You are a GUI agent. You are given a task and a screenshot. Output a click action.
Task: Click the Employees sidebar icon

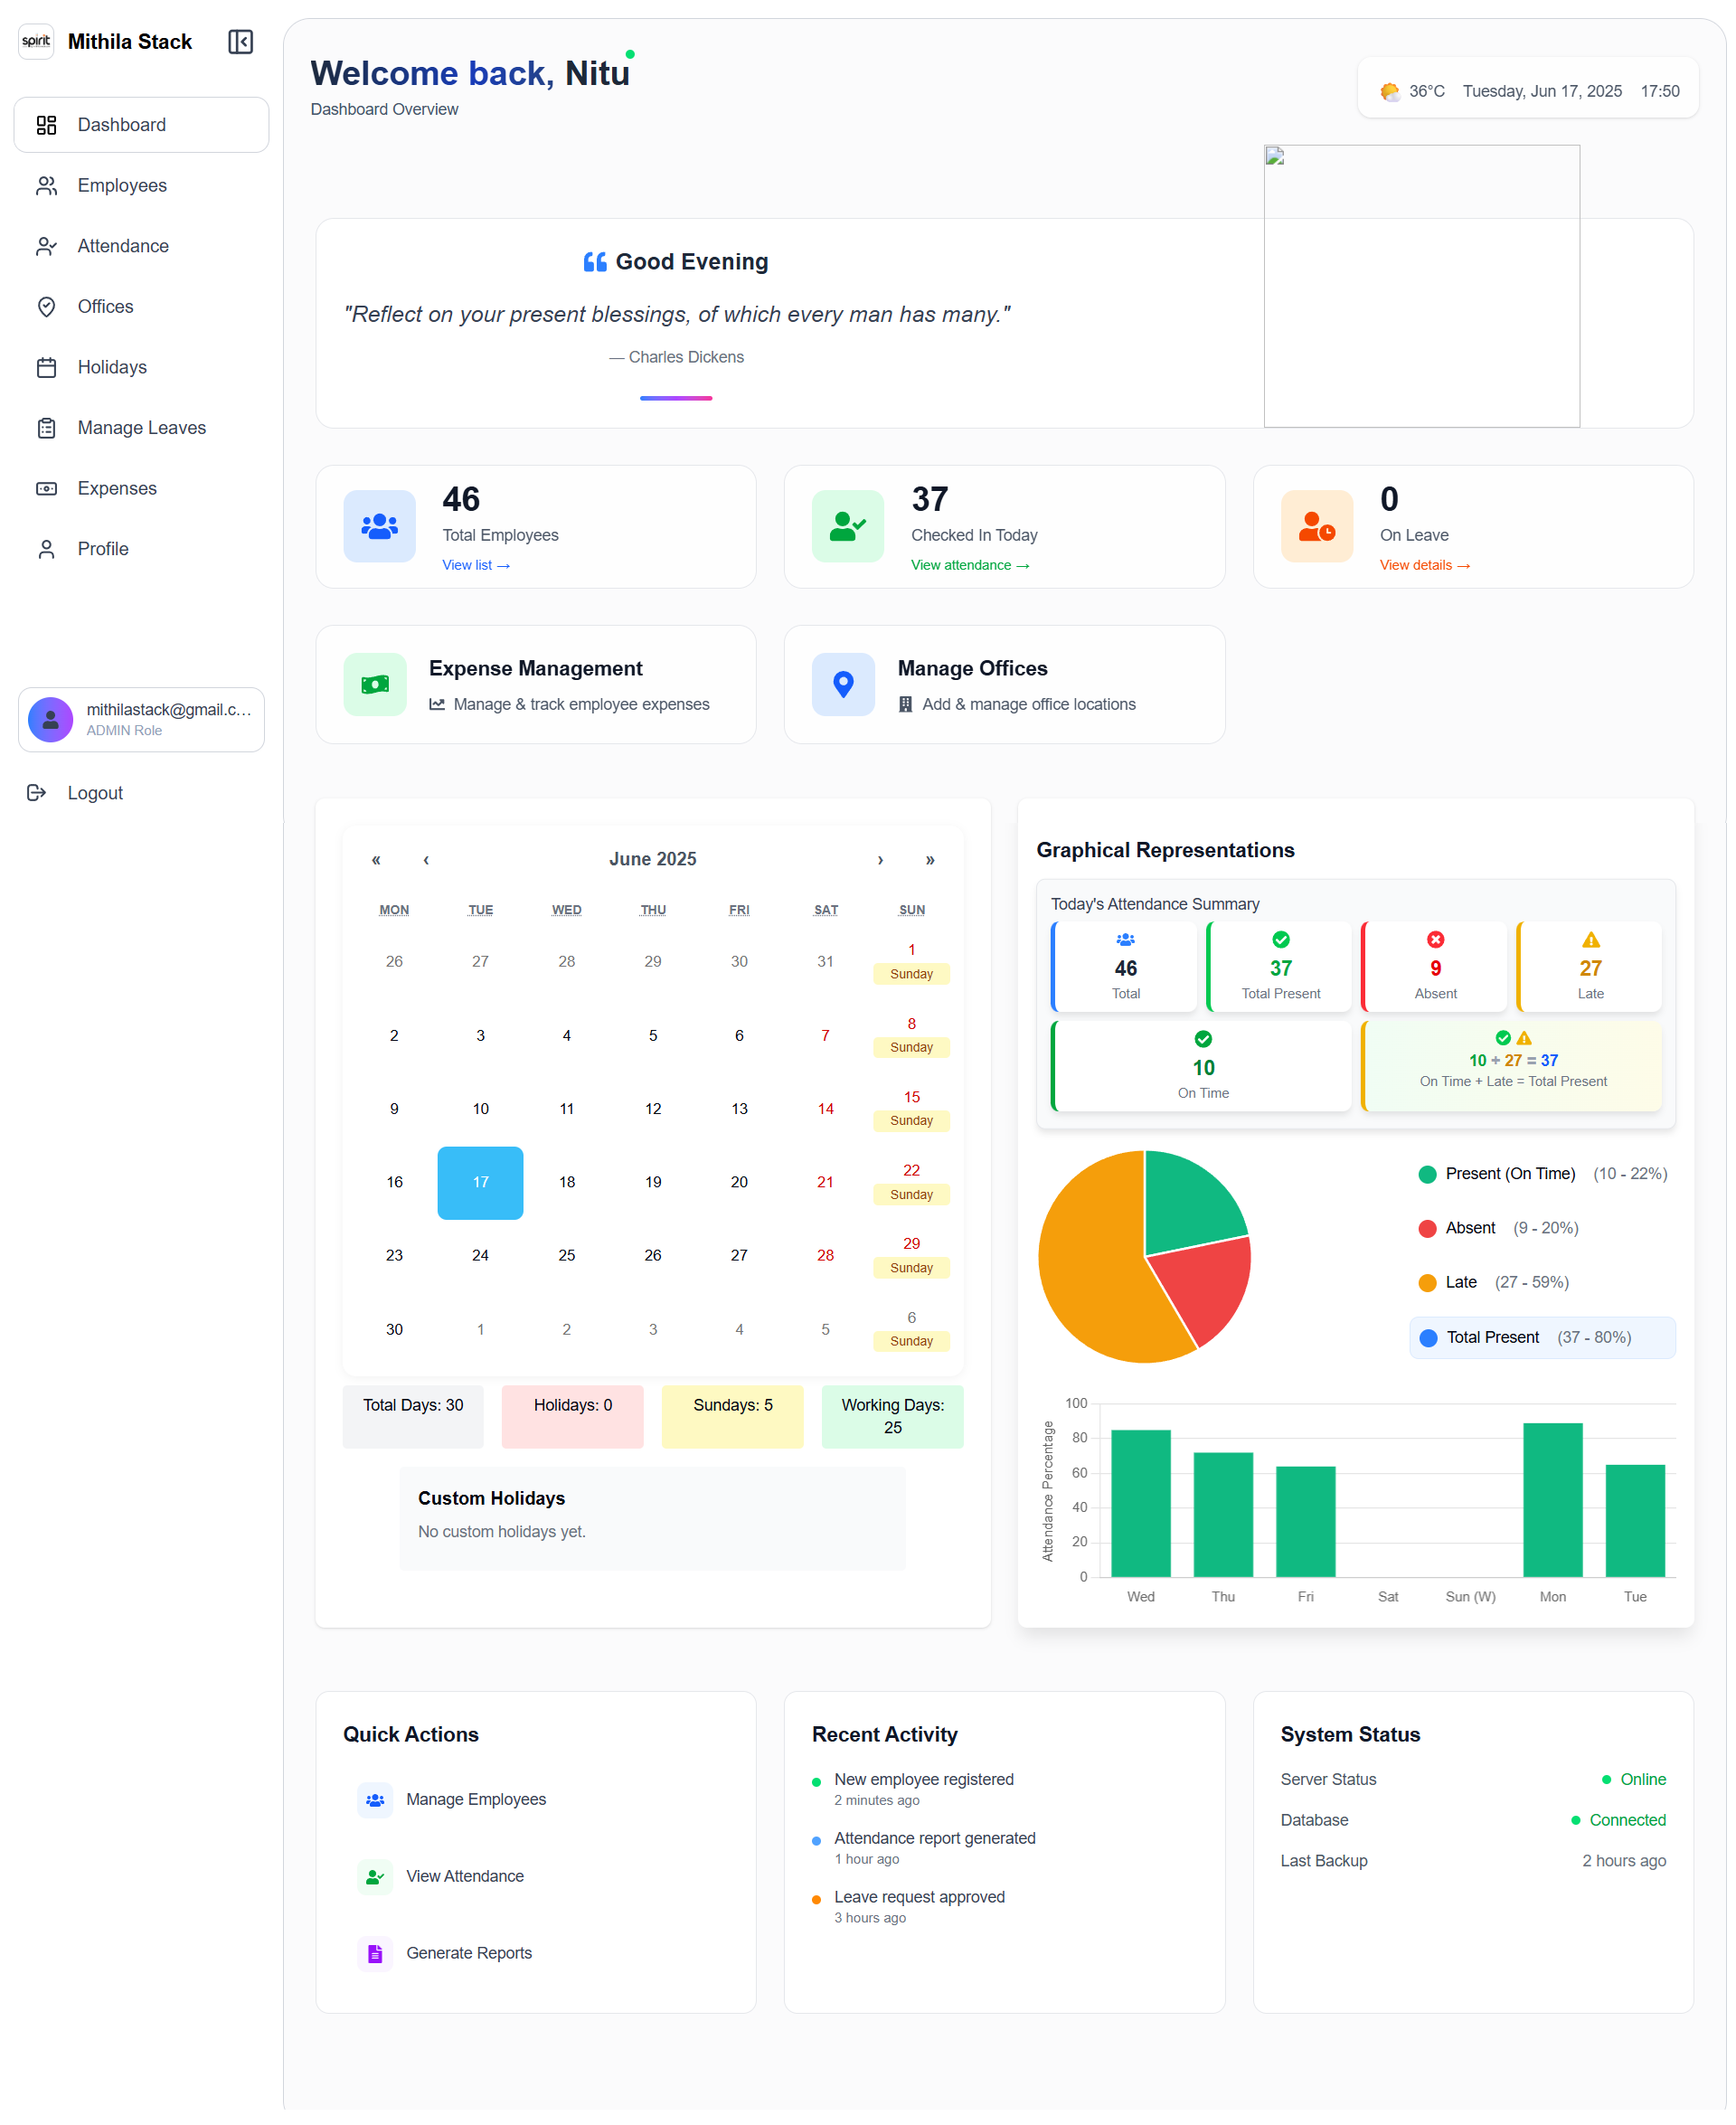coord(47,185)
